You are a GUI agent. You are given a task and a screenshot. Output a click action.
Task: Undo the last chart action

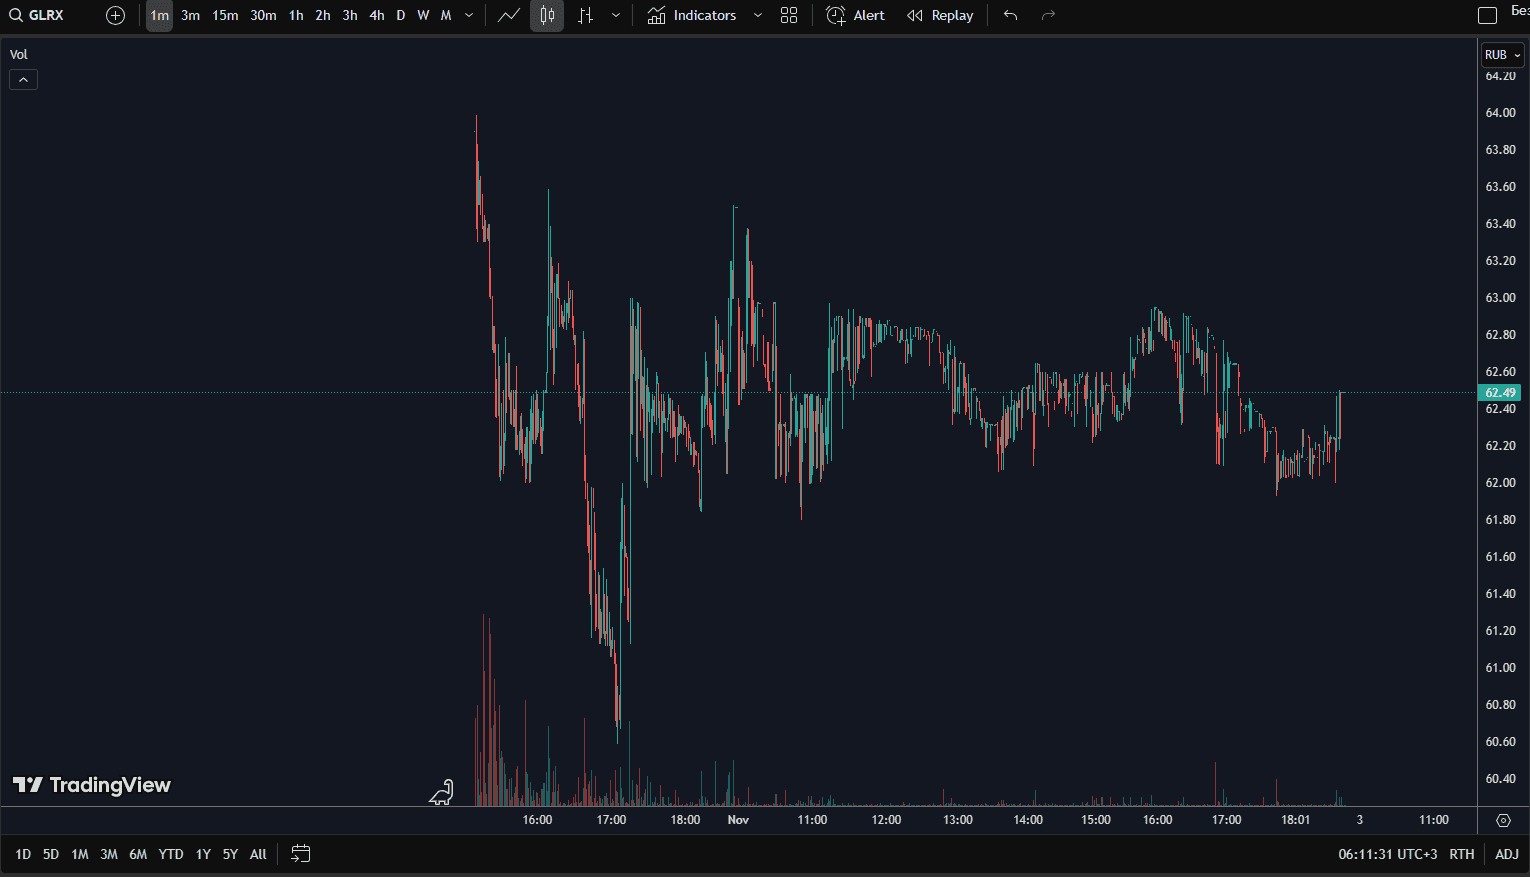click(1010, 15)
